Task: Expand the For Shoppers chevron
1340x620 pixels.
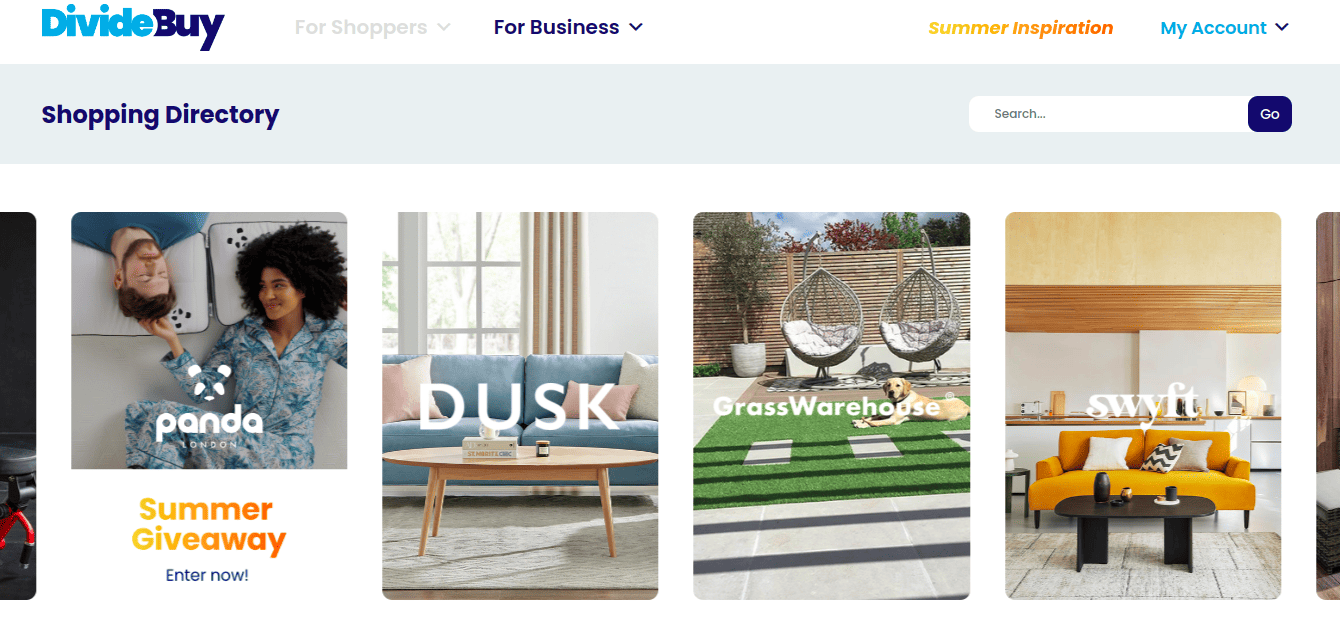Action: click(x=444, y=27)
